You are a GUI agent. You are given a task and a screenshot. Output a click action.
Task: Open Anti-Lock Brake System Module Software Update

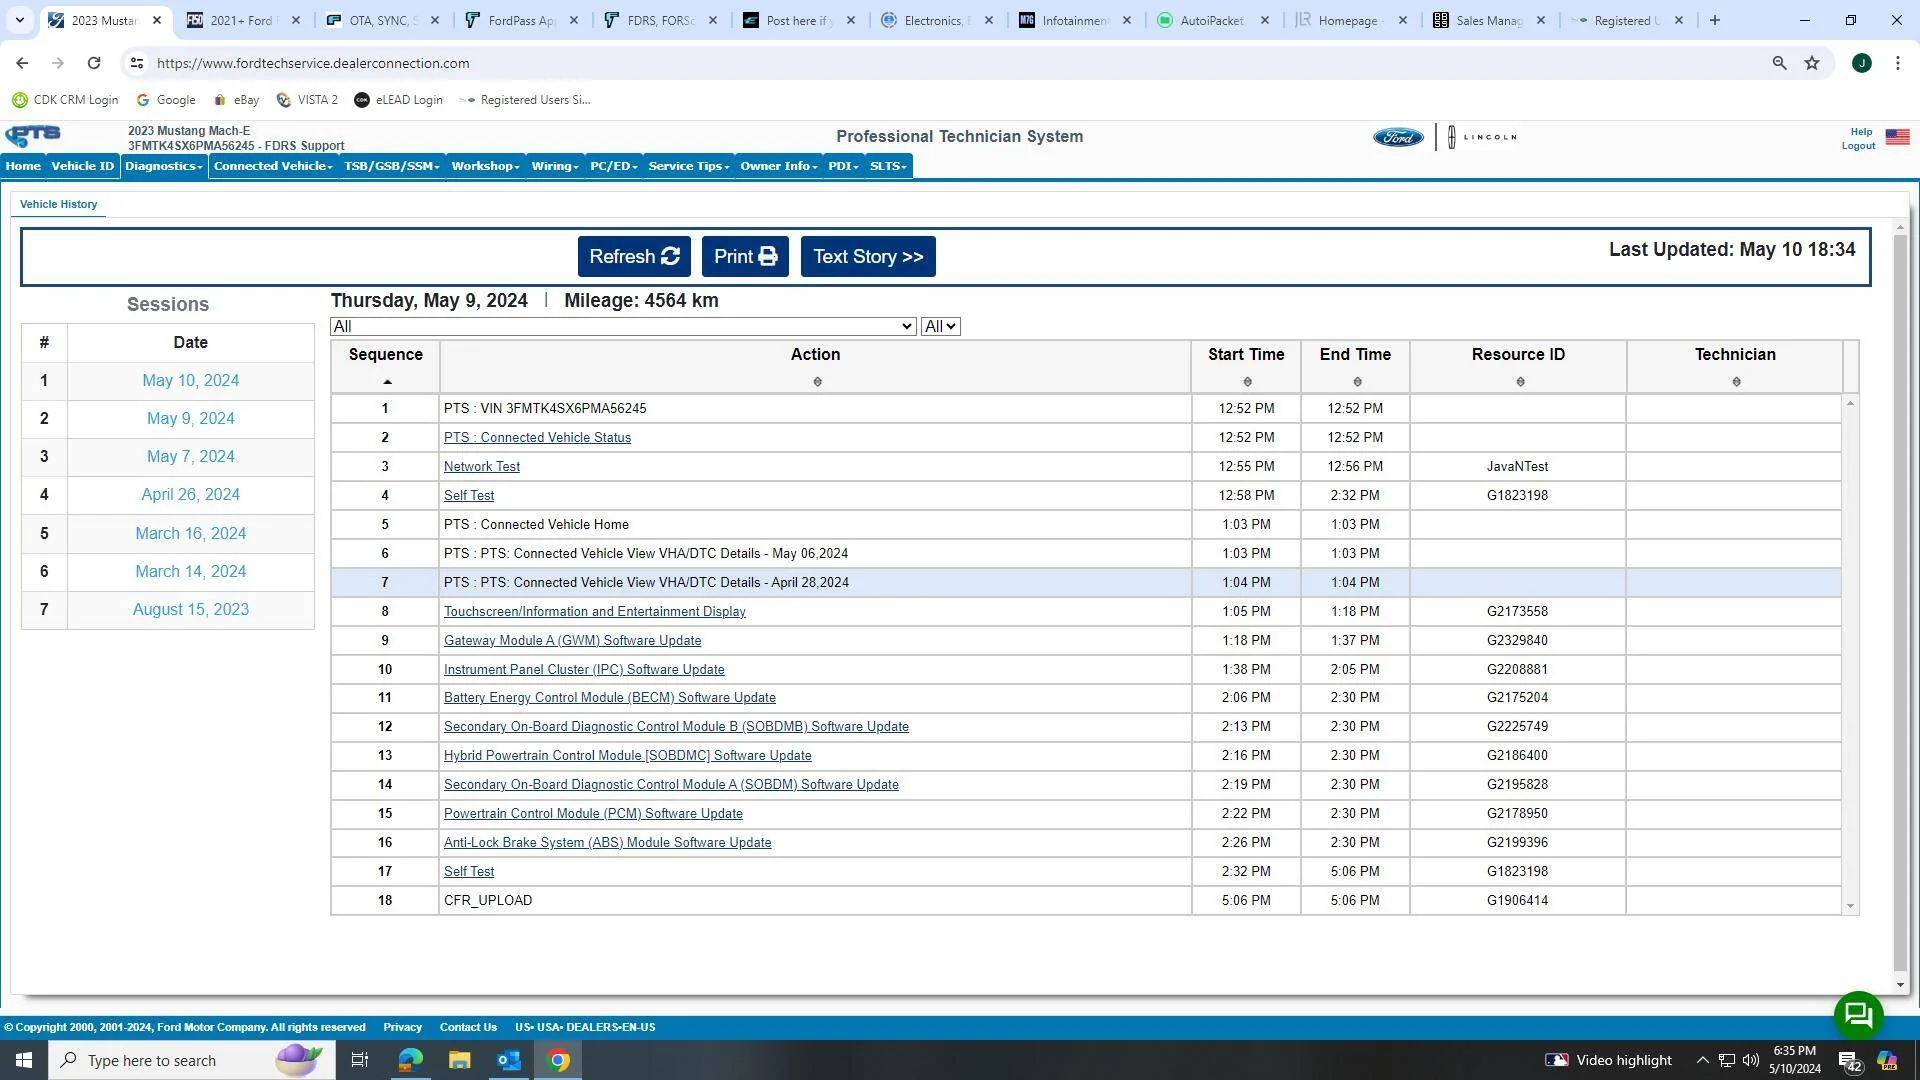click(x=608, y=843)
